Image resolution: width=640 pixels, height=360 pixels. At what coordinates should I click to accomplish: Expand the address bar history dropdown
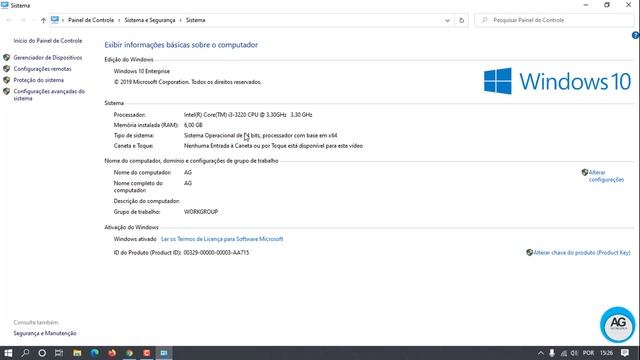(447, 20)
